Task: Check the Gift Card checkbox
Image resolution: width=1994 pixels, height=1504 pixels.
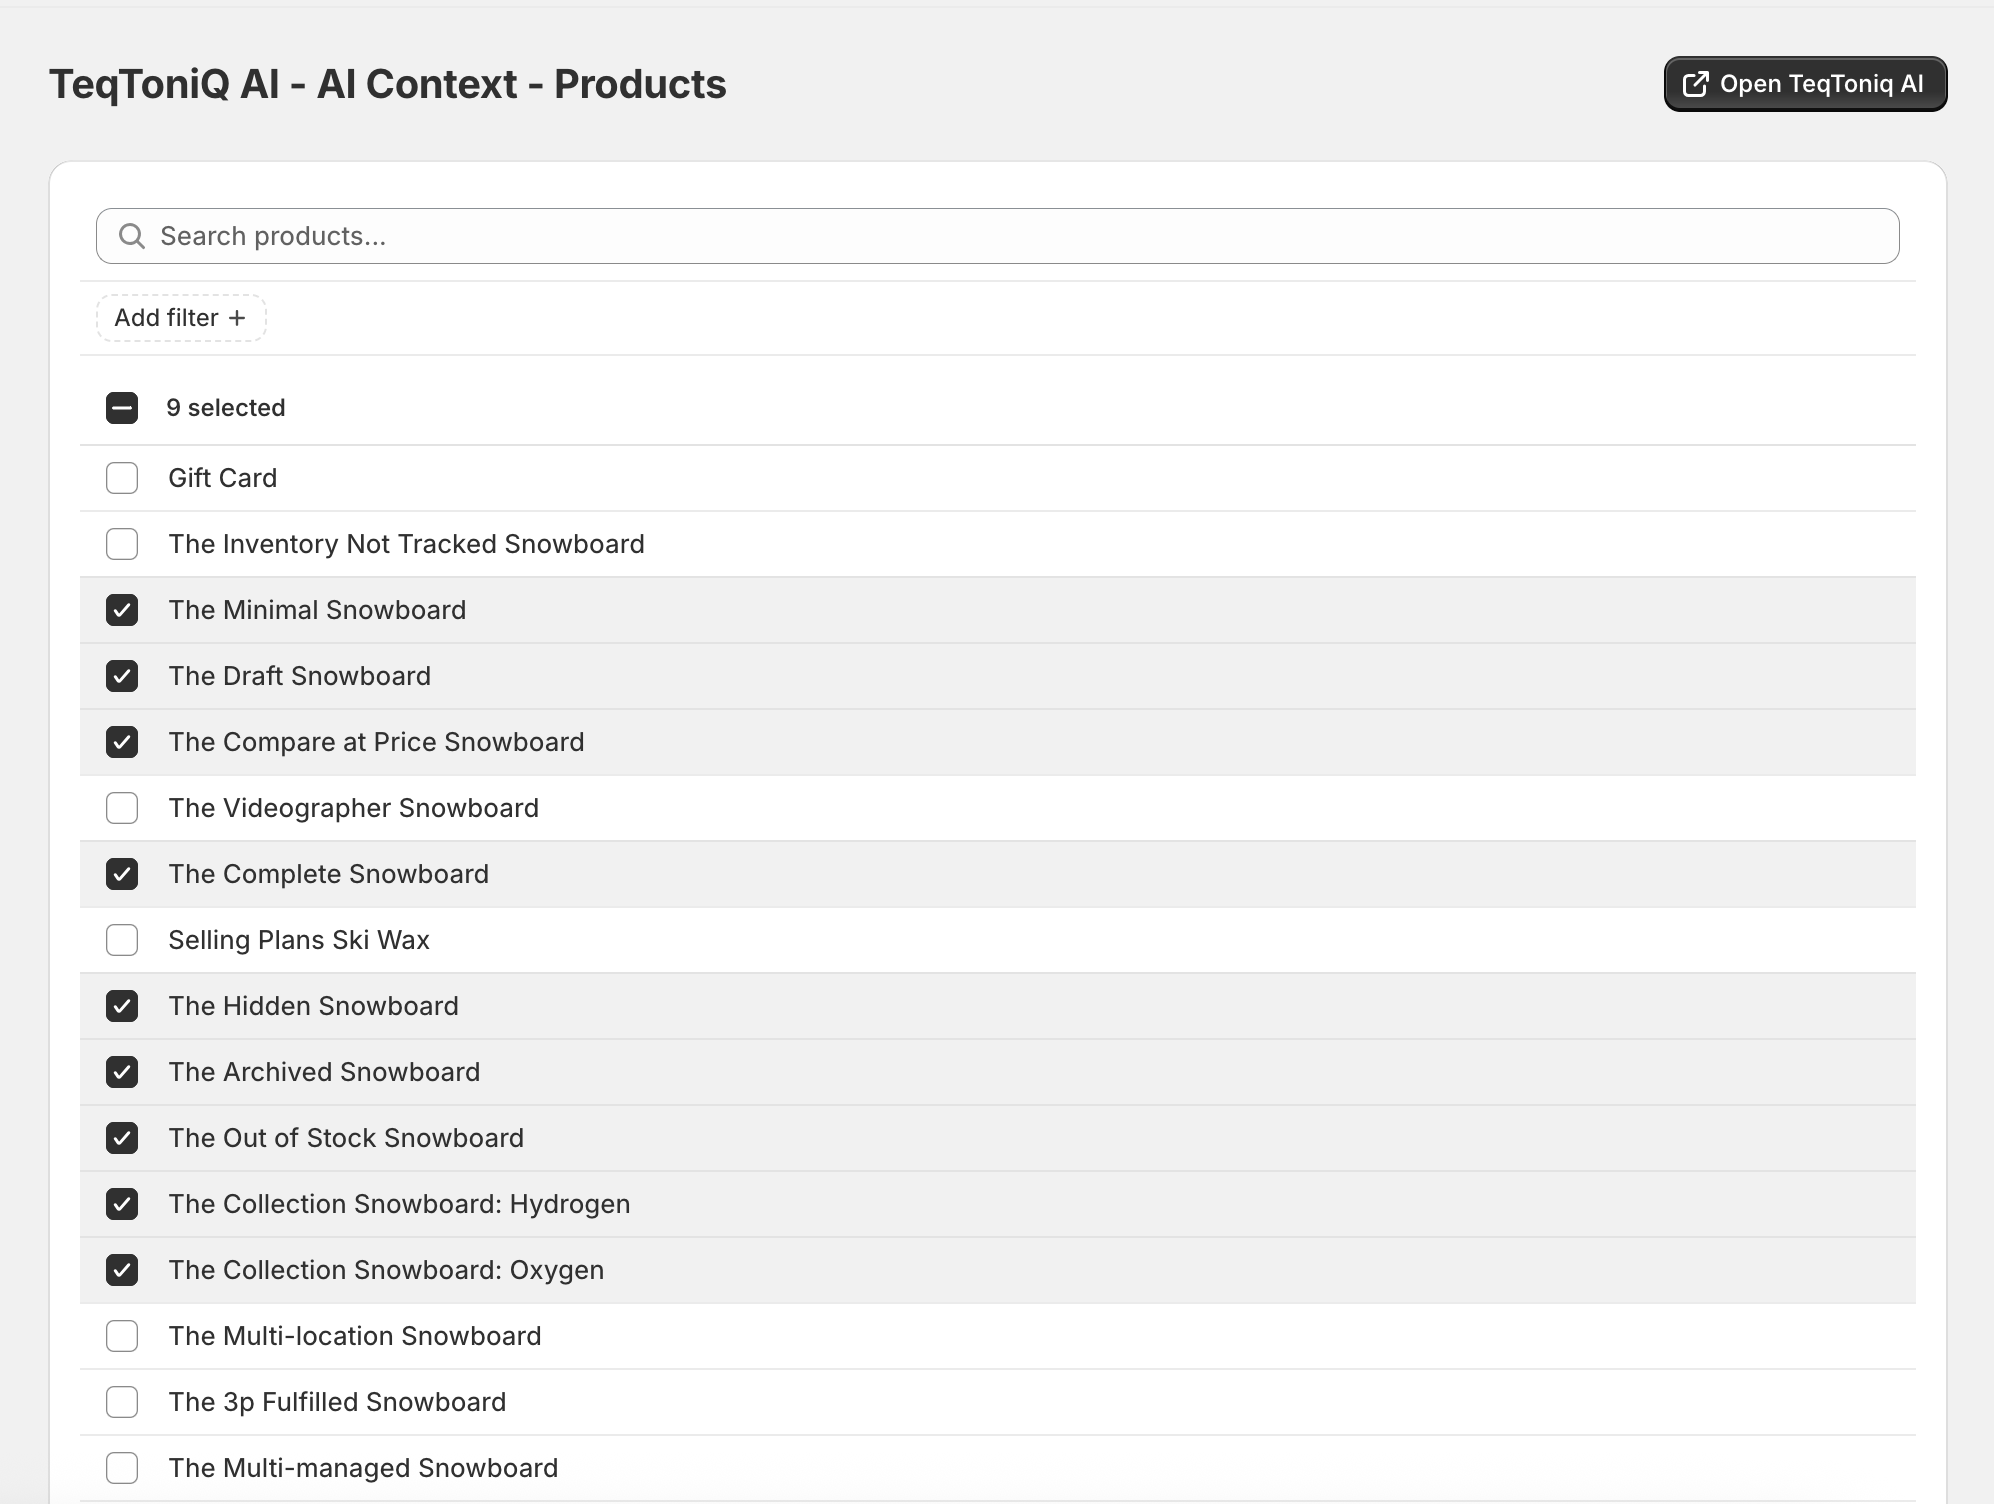Action: pos(122,478)
